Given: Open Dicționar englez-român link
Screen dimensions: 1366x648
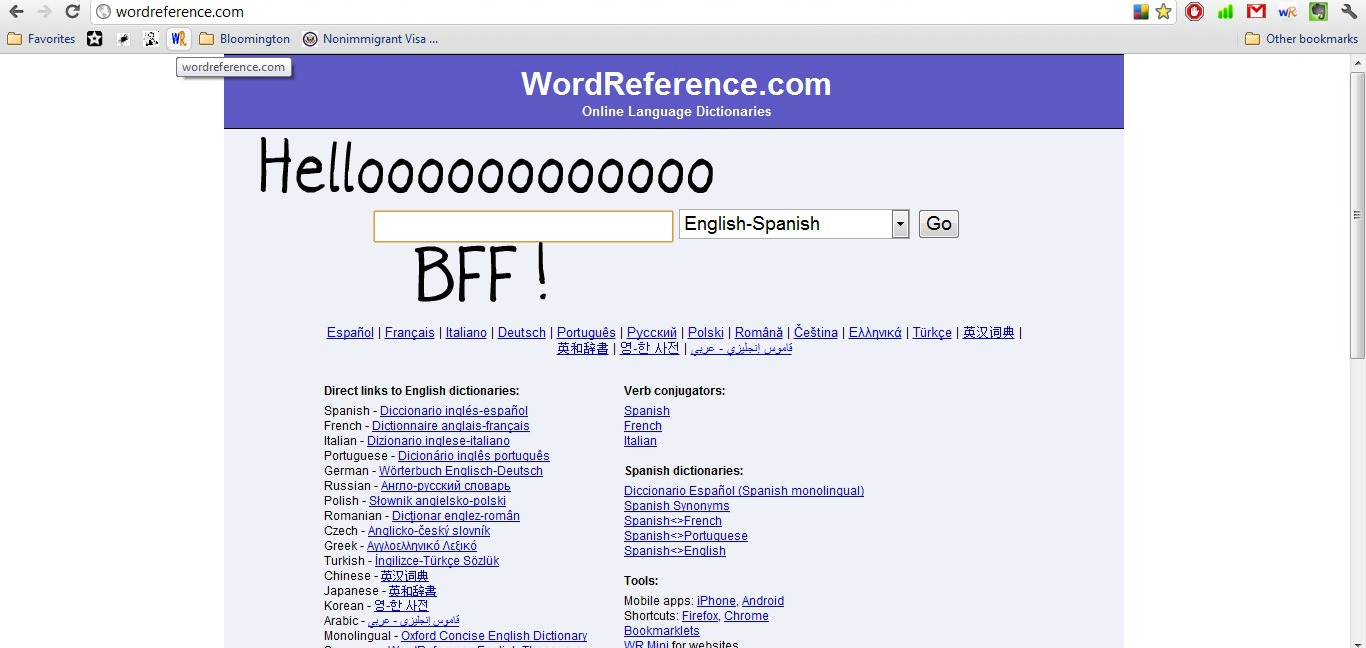Looking at the screenshot, I should coord(456,516).
